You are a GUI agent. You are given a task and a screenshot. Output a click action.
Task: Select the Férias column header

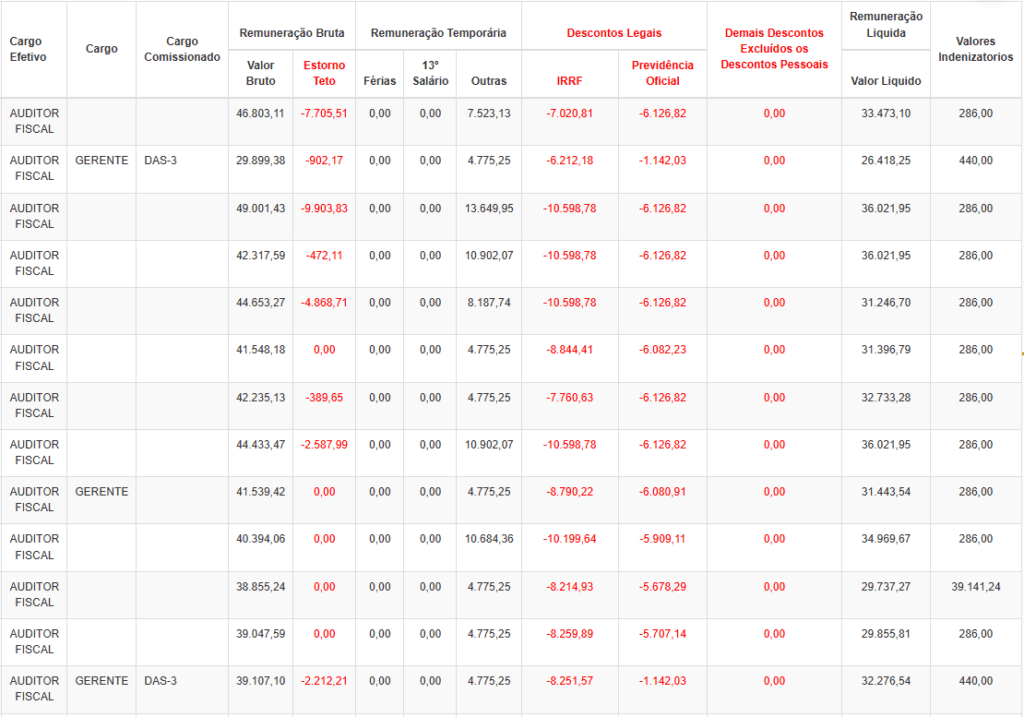click(380, 81)
